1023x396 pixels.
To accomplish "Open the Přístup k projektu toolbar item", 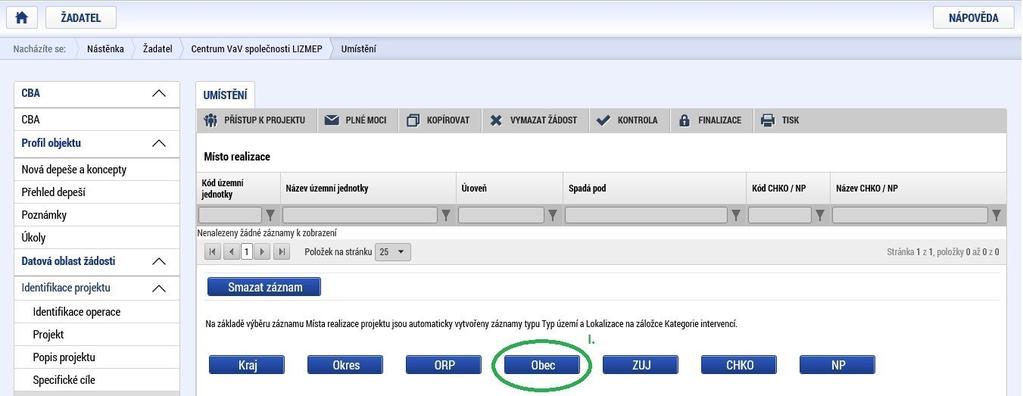I will coord(254,120).
